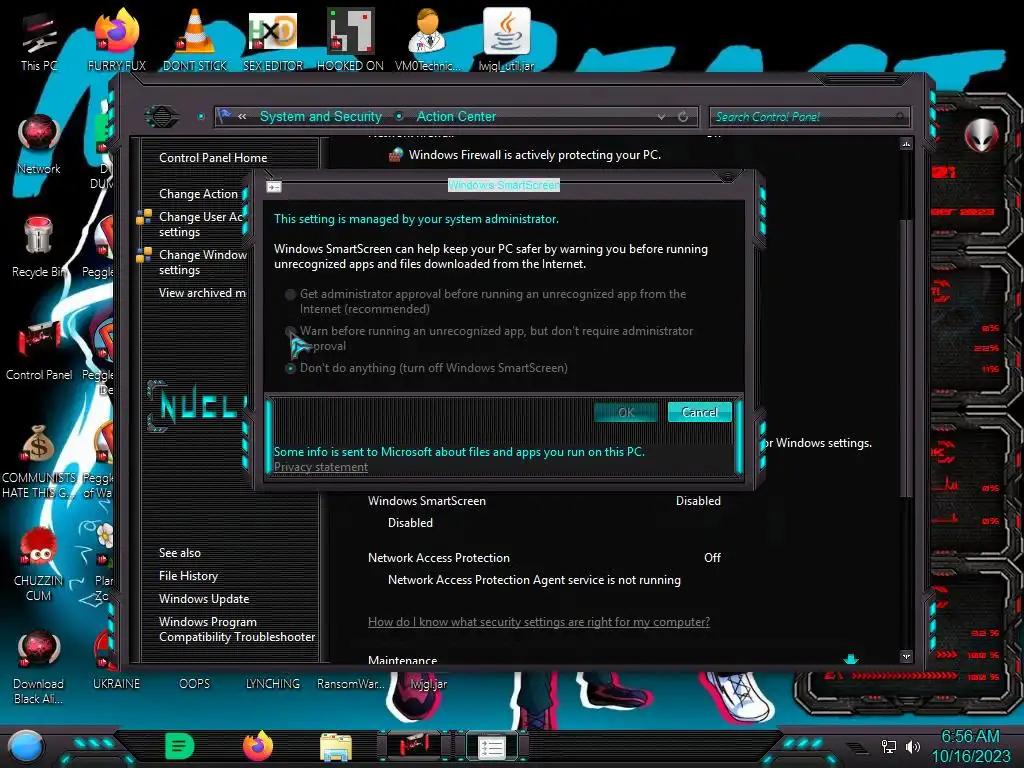Switch to Control Panel taskbar window
The height and width of the screenshot is (768, 1024).
tap(414, 746)
